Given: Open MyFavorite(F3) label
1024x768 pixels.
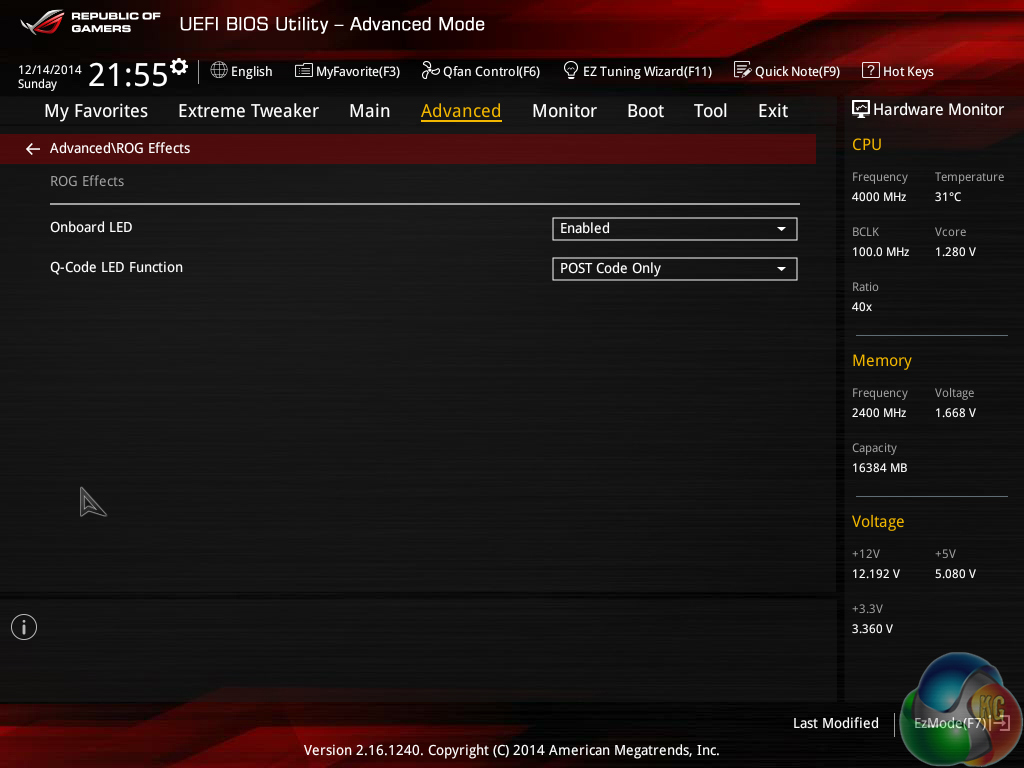Looking at the screenshot, I should pos(358,71).
